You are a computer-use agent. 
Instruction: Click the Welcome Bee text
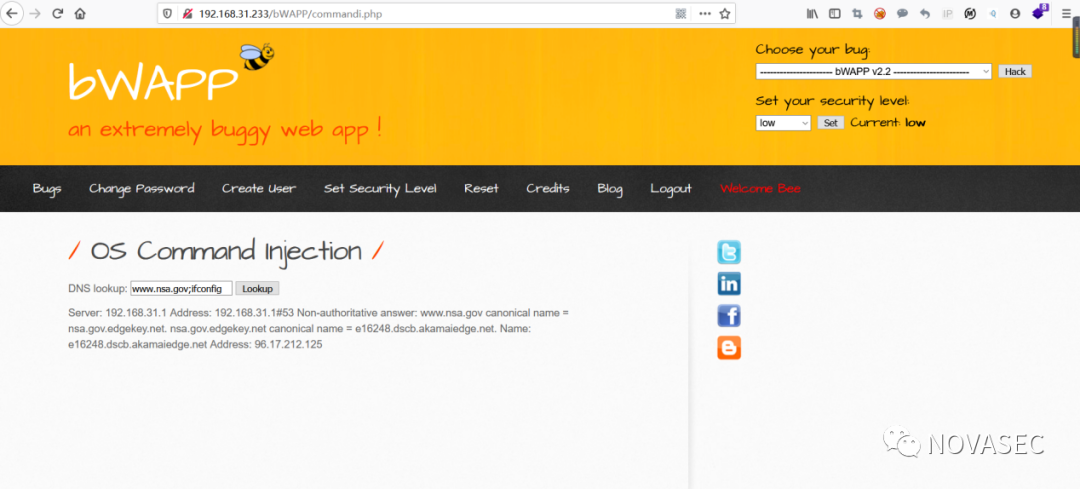click(x=760, y=189)
